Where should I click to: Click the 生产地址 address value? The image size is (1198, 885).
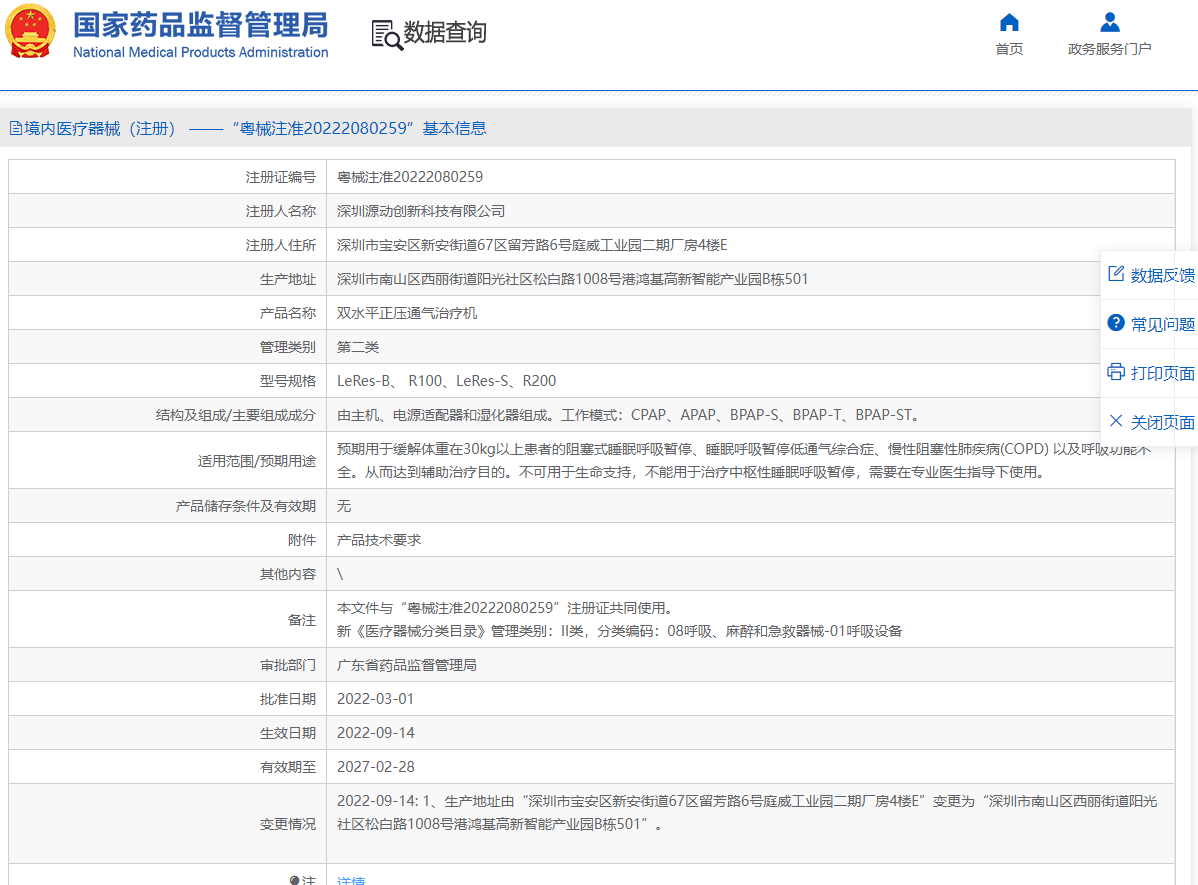[x=572, y=279]
